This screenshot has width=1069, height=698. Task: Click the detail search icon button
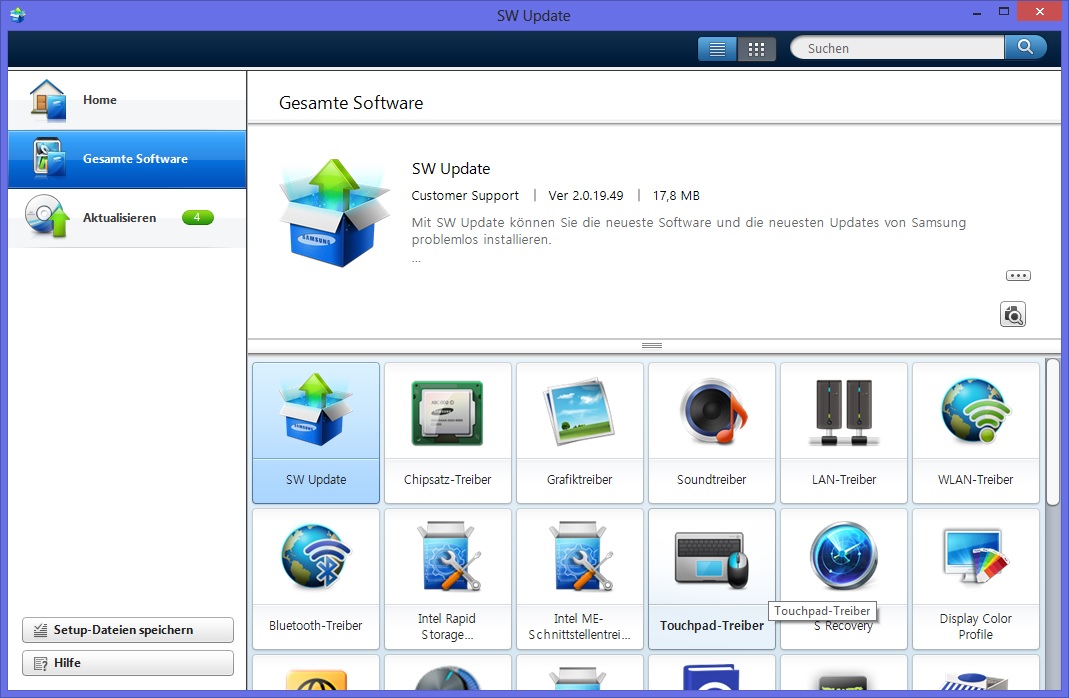pyautogui.click(x=1013, y=314)
